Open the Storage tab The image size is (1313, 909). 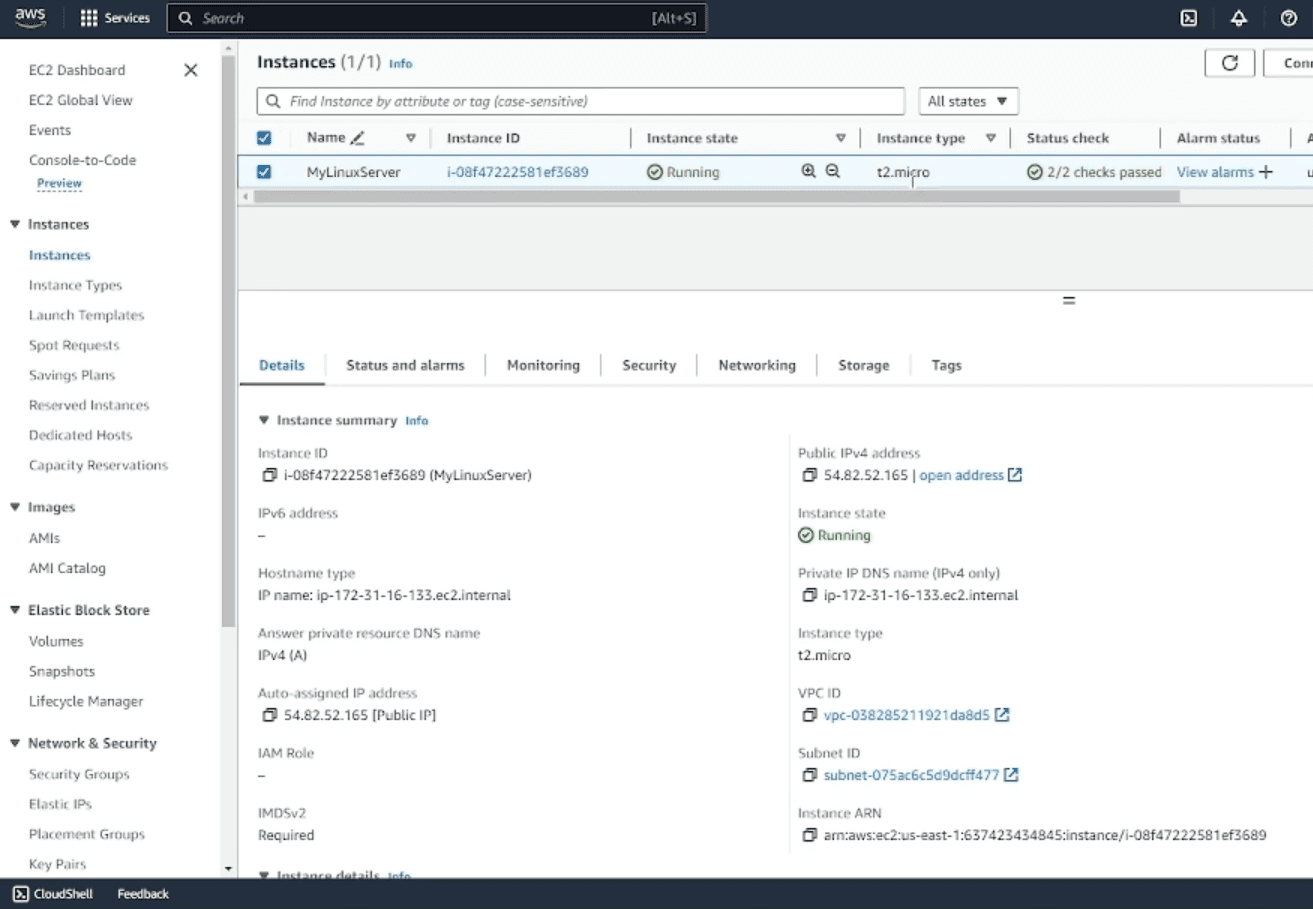tap(863, 365)
